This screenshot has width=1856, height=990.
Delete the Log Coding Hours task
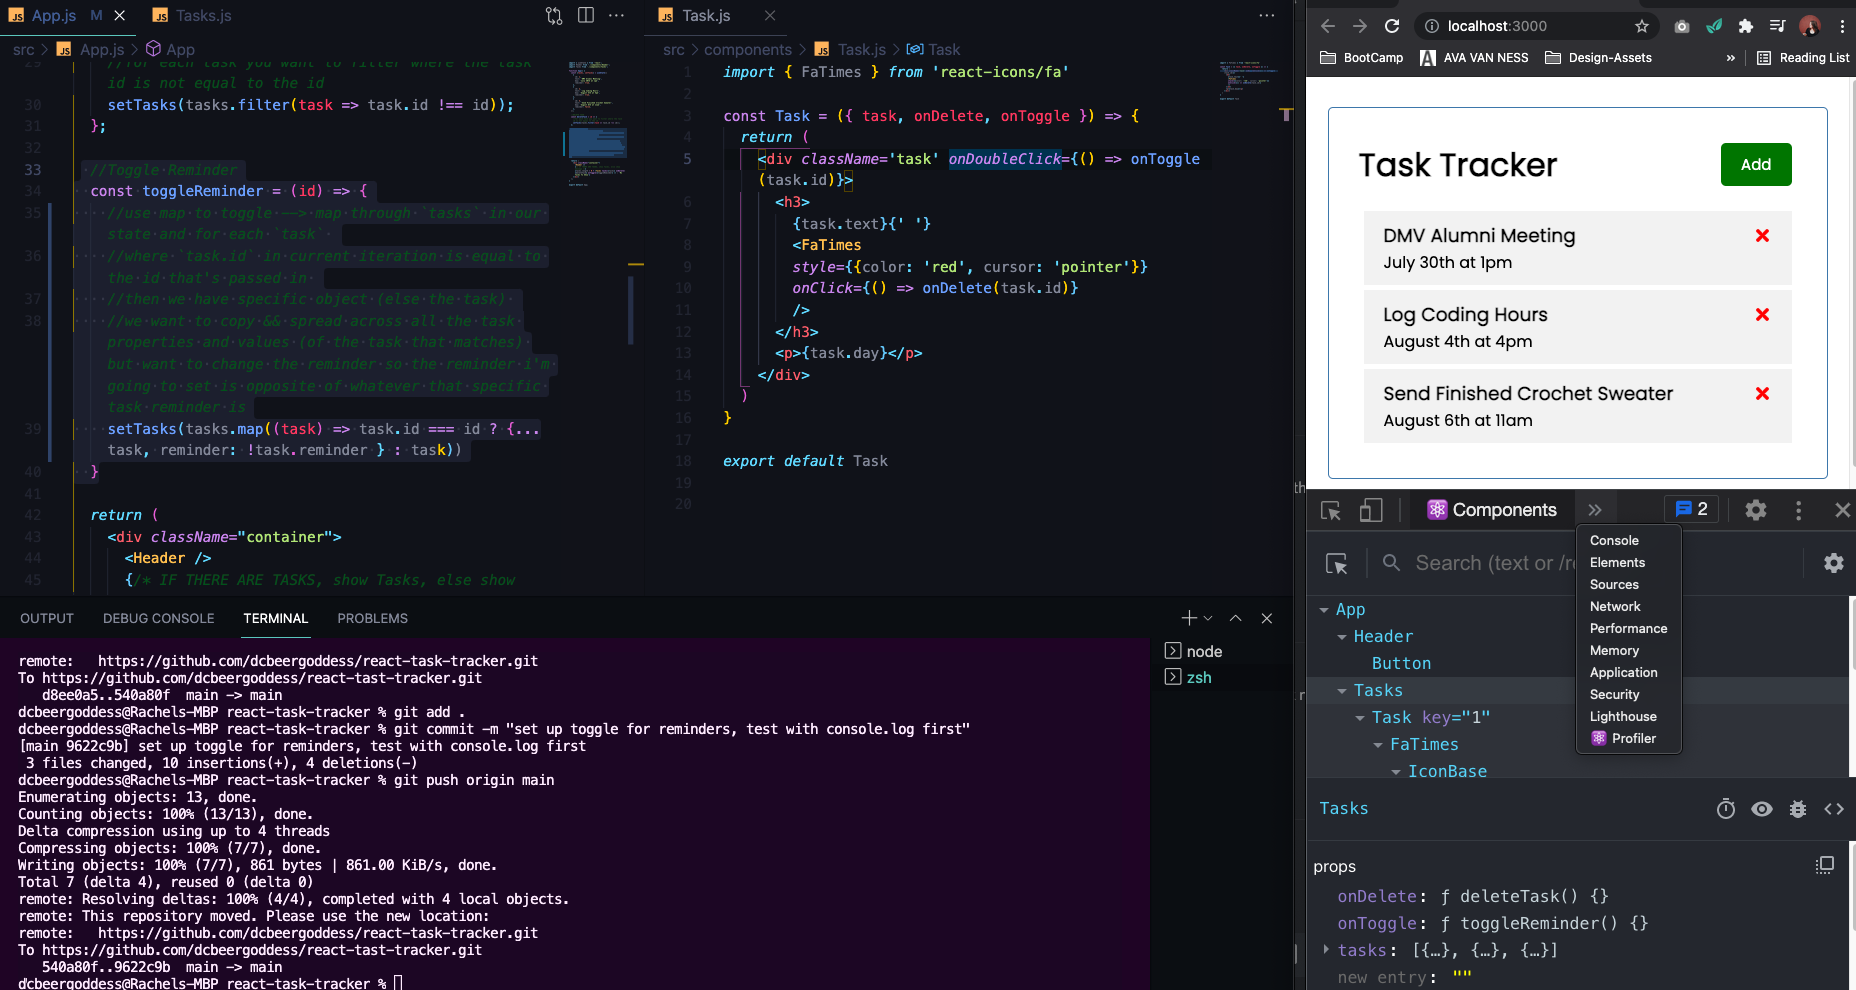[1762, 315]
